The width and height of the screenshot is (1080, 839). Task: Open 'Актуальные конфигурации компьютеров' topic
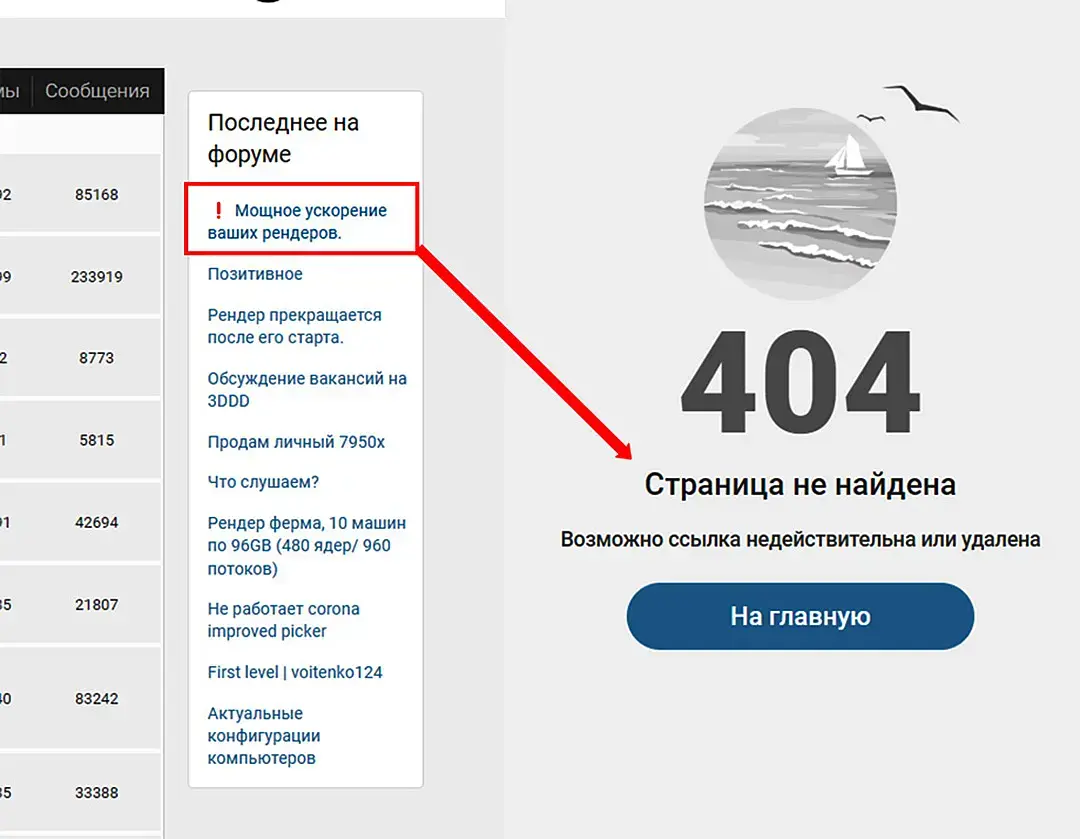[264, 736]
